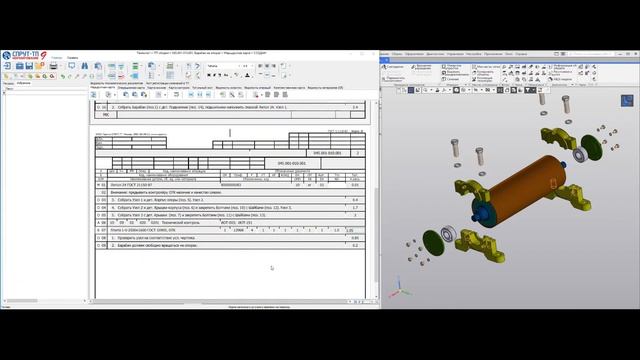Toggle underline text formatting
640x360 pixels.
[x=220, y=75]
